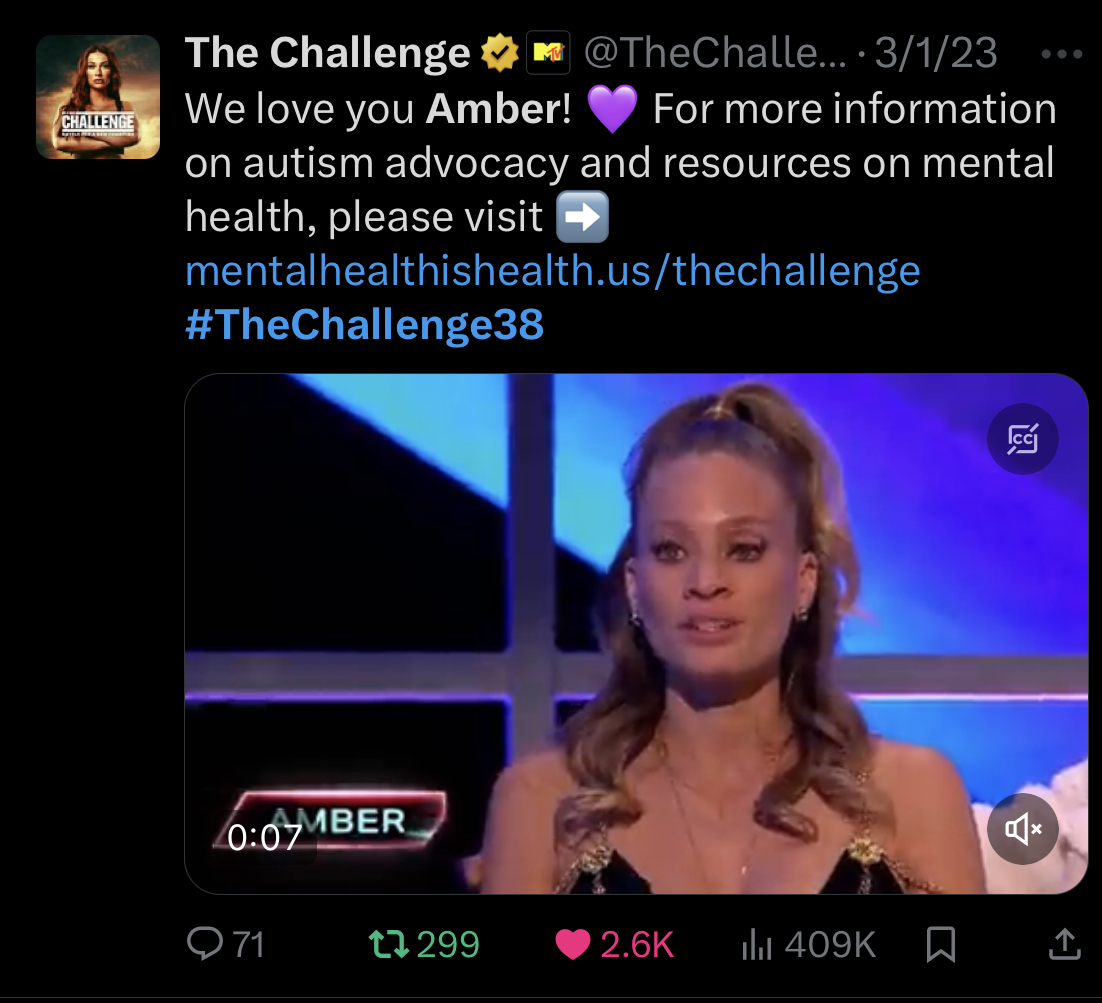This screenshot has width=1102, height=1003.
Task: Click the gold verified badge
Action: (499, 53)
